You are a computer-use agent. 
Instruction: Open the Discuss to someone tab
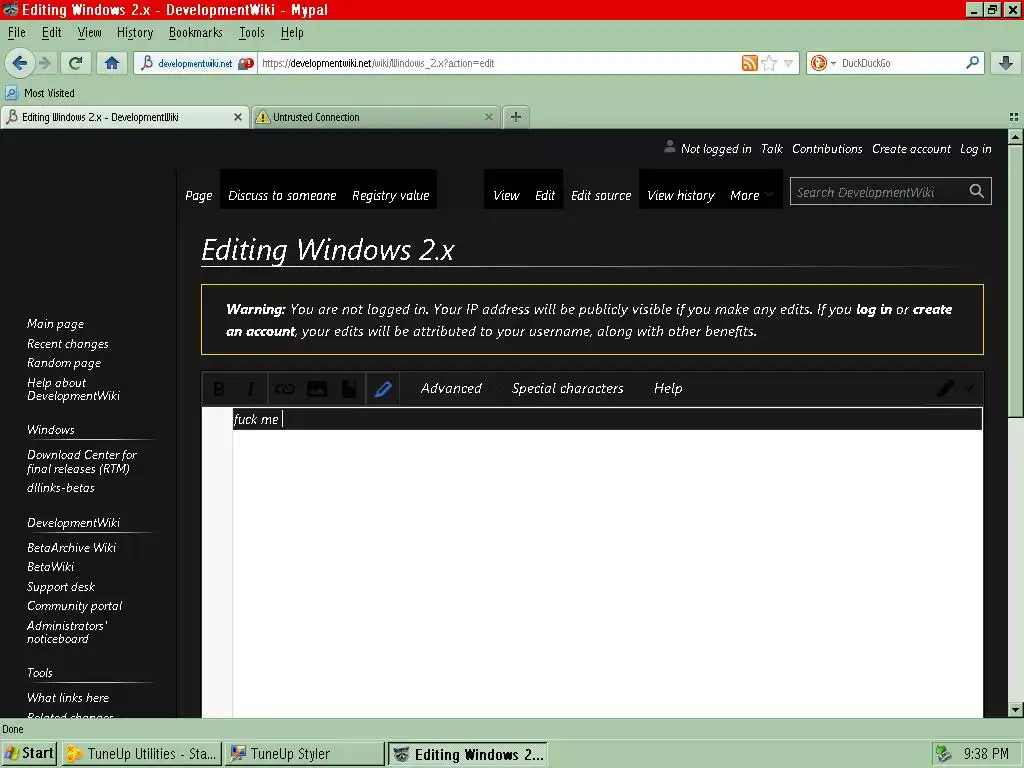tap(282, 195)
